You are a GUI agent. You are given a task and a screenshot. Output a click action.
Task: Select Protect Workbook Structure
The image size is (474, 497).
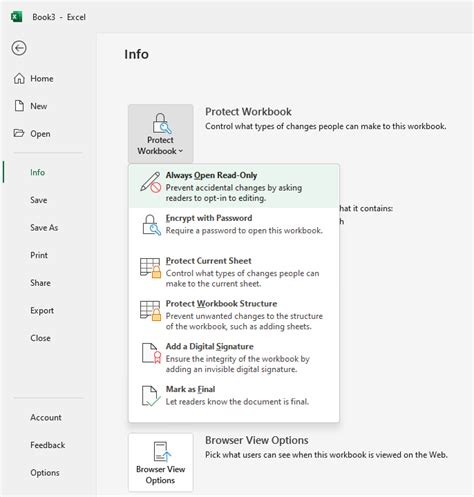pos(234,315)
